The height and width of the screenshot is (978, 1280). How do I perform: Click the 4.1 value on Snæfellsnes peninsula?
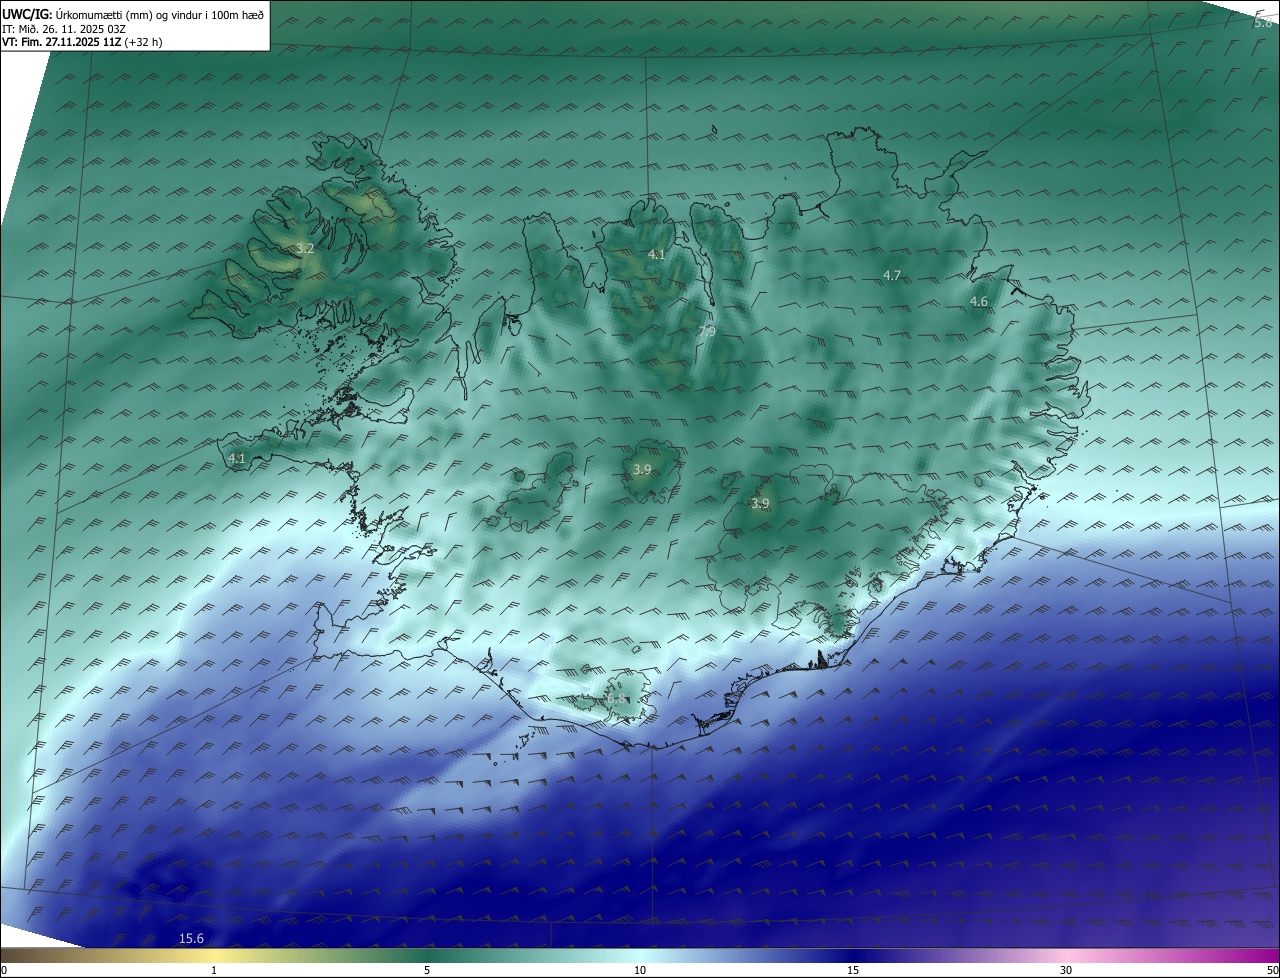[237, 458]
